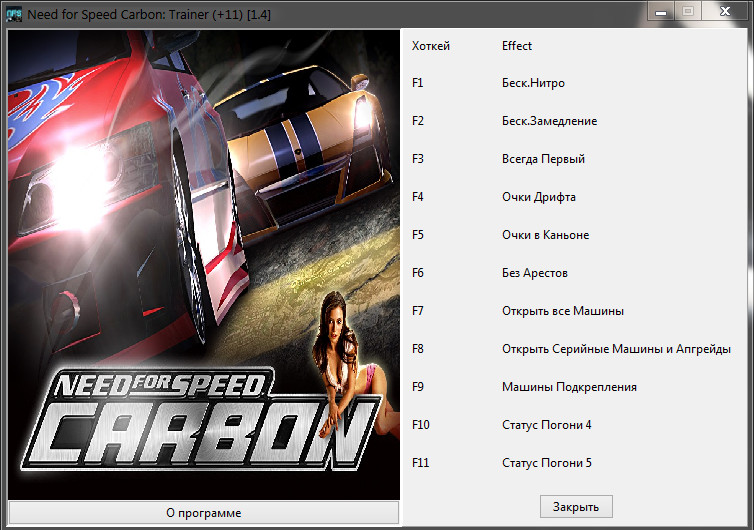Image resolution: width=754 pixels, height=530 pixels.
Task: Click the F1 hotkey label
Action: tap(418, 83)
